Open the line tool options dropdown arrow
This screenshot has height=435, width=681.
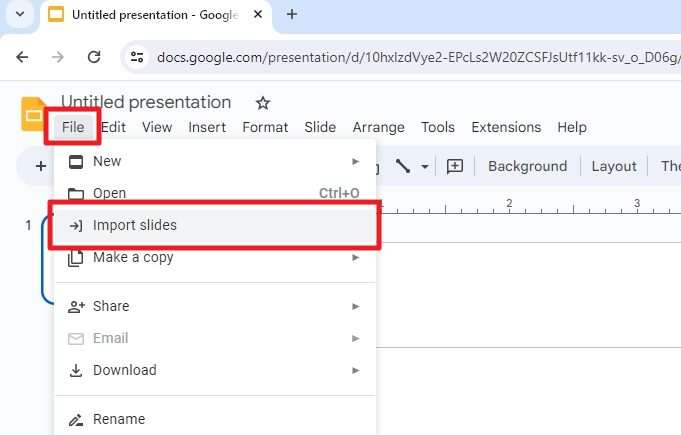[425, 167]
